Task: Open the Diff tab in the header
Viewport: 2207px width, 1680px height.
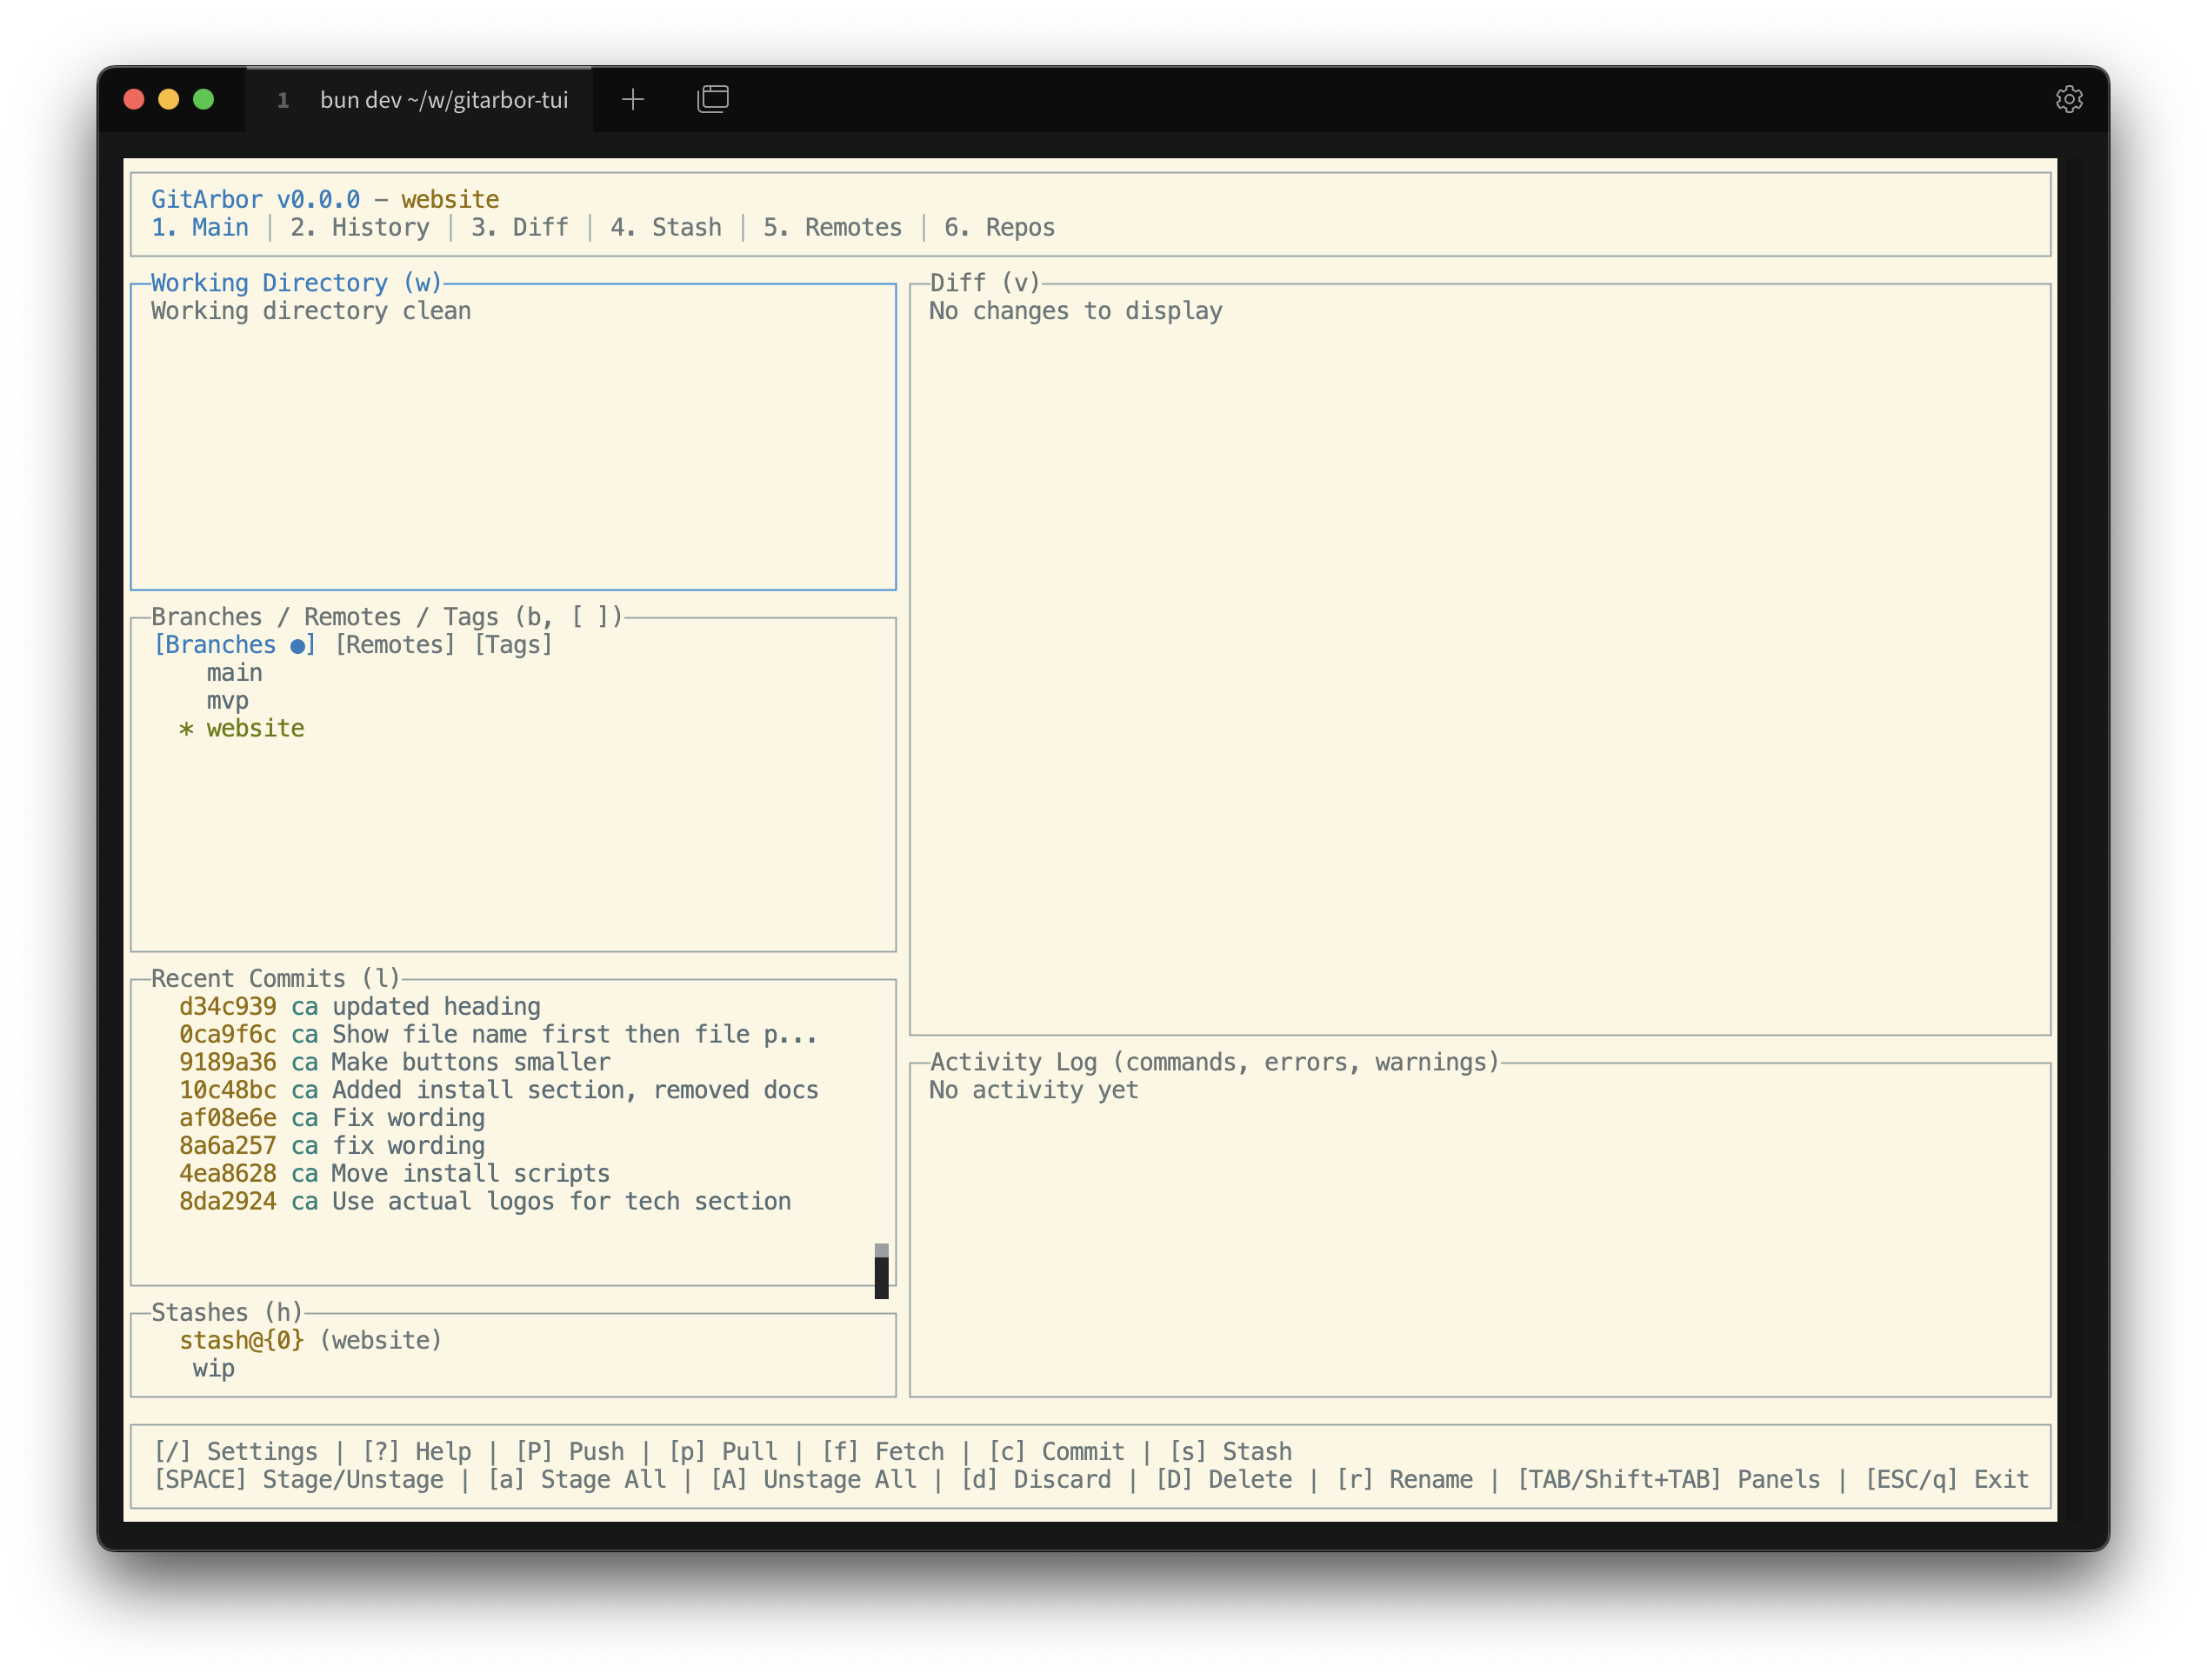Action: coord(519,227)
